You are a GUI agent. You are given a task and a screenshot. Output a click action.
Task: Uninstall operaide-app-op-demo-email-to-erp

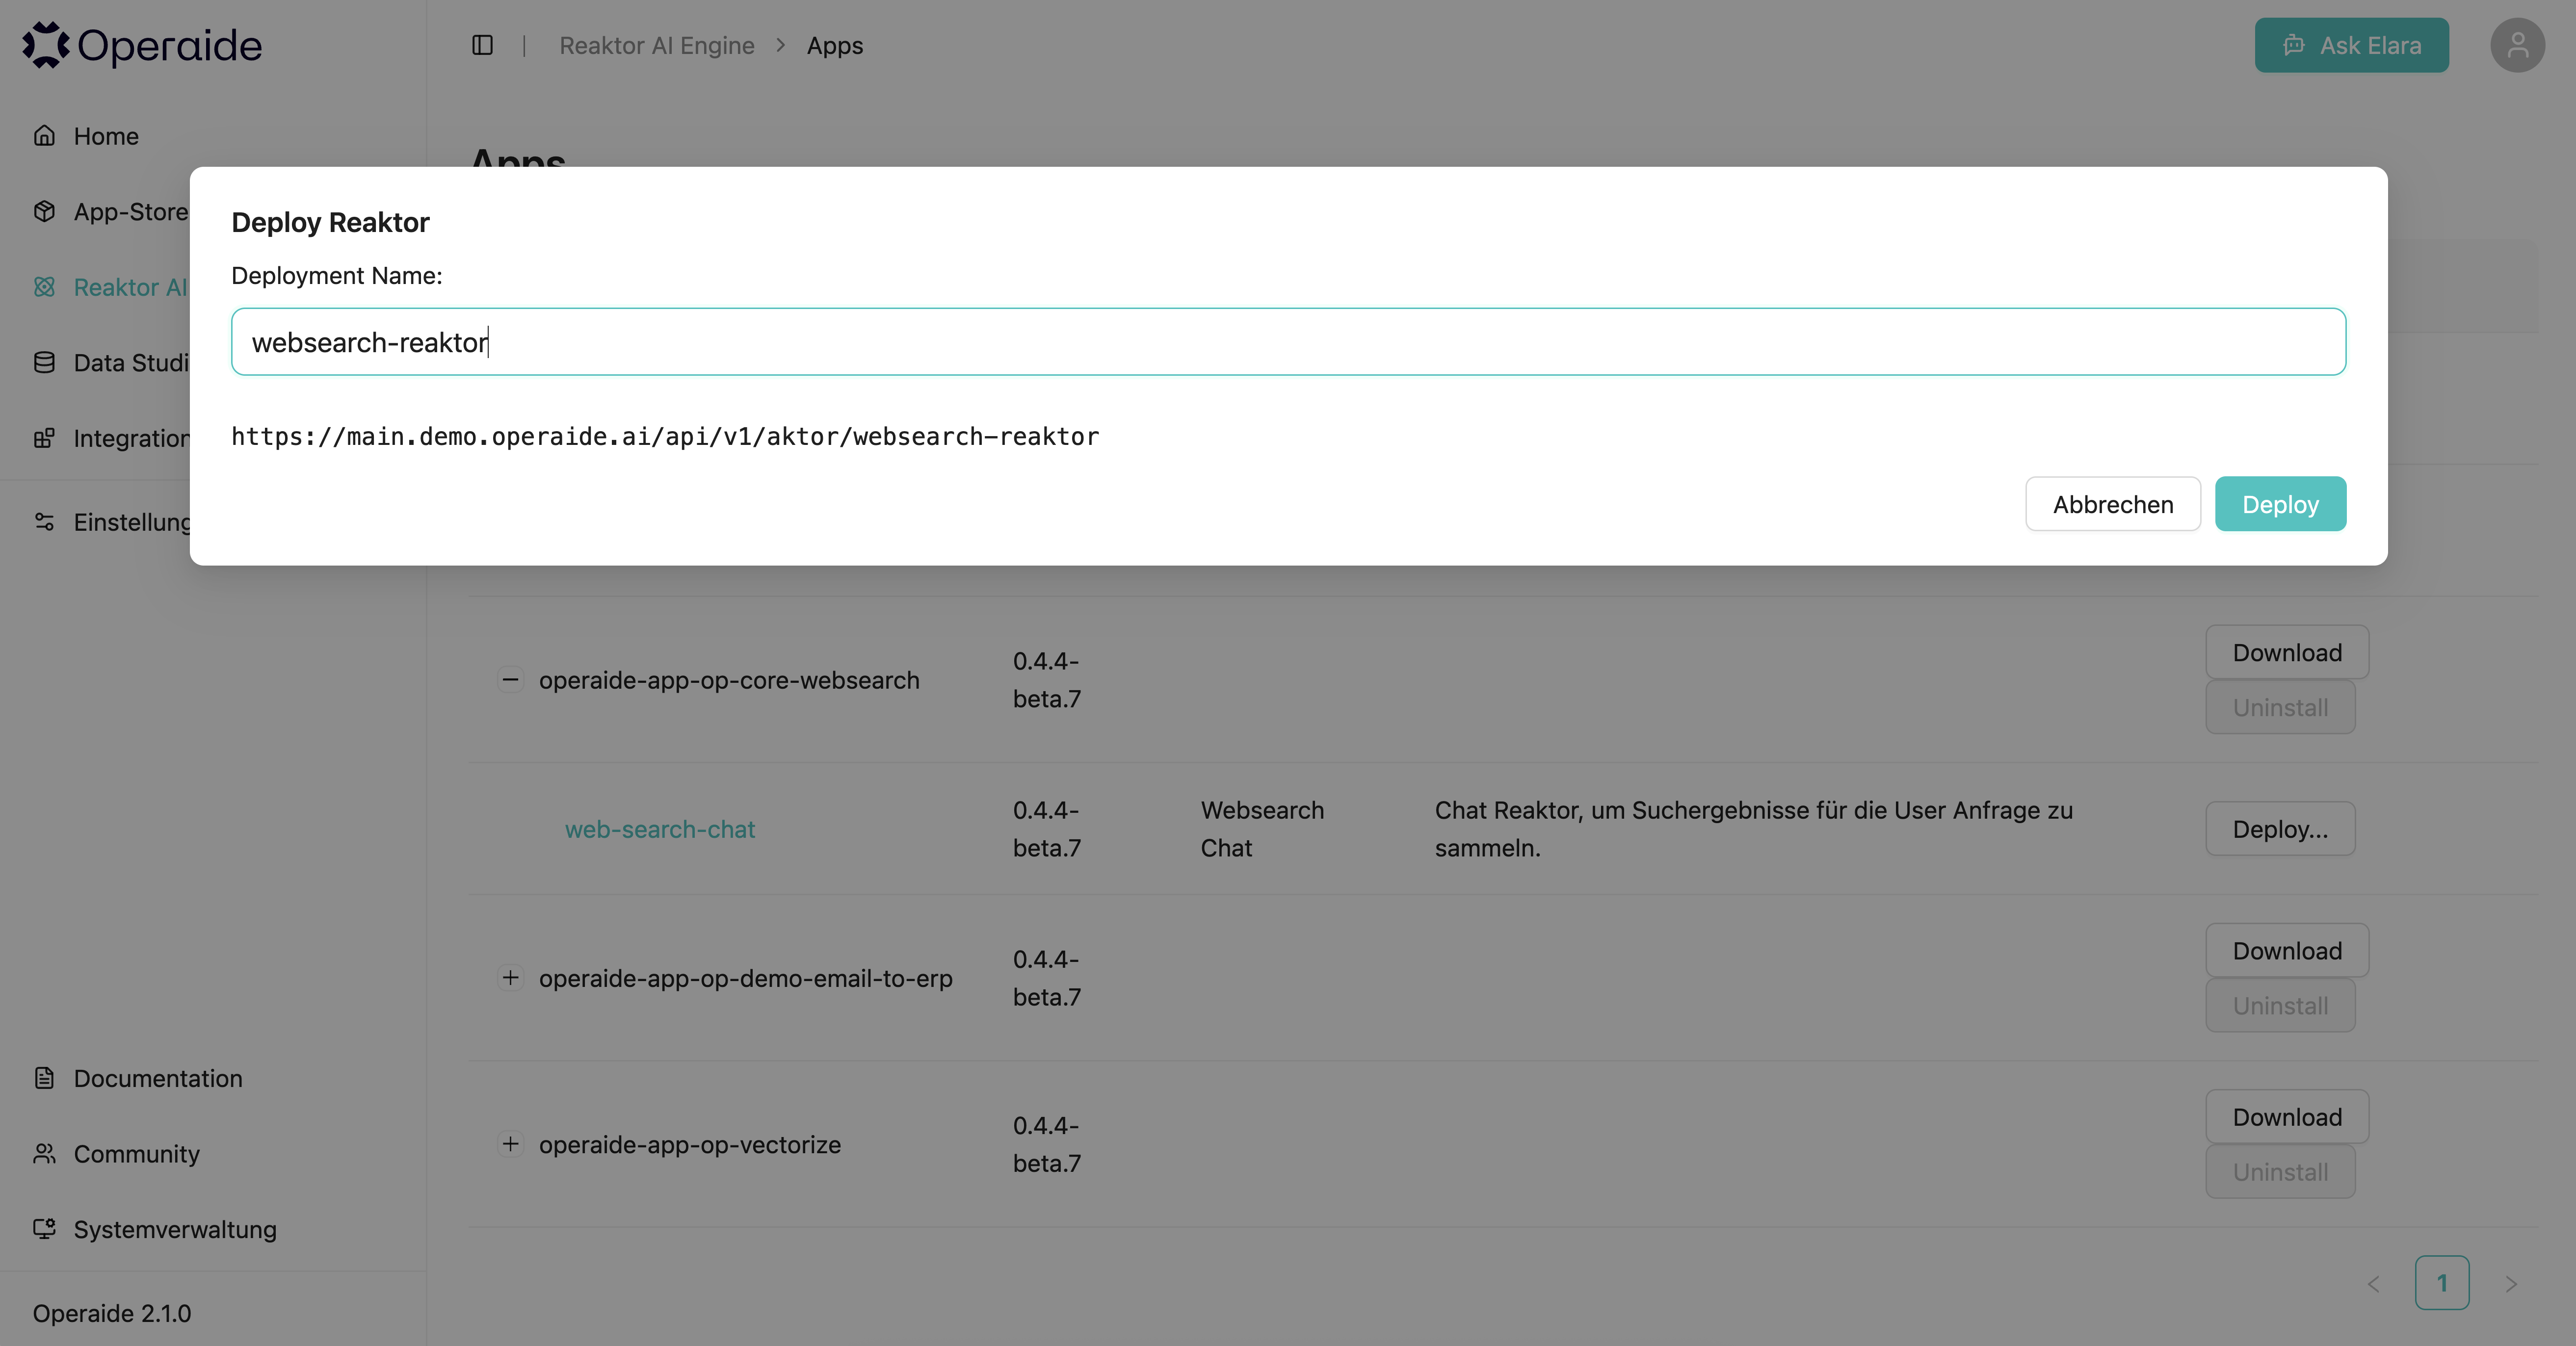point(2280,1005)
